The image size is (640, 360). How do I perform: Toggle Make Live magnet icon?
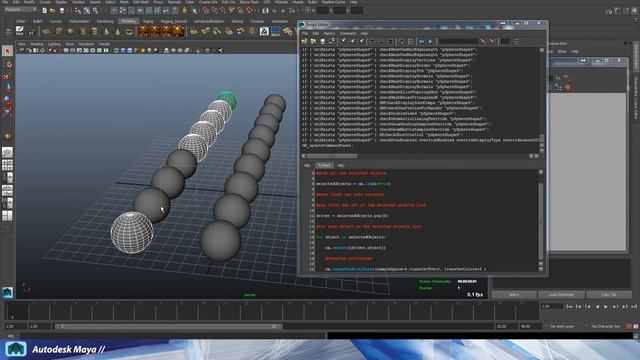pos(249,11)
